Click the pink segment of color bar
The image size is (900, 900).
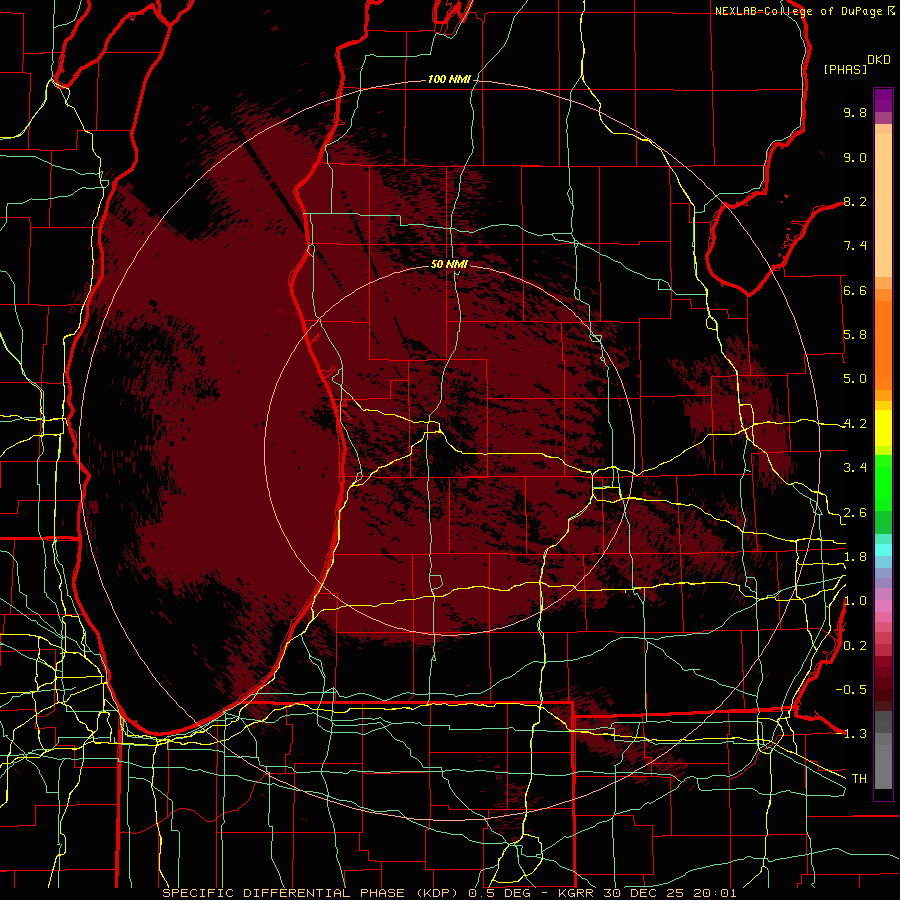(883, 606)
